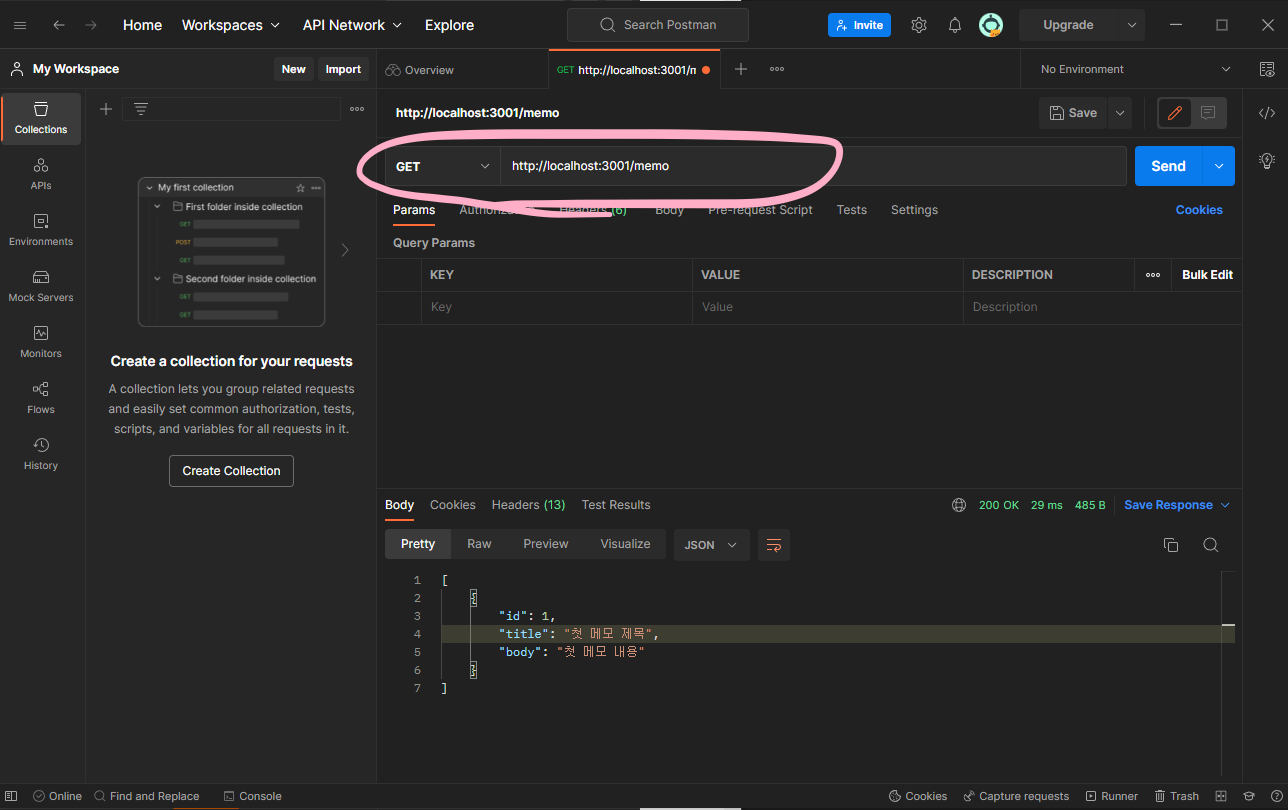This screenshot has height=810, width=1288.
Task: Search within the response body
Action: point(1211,545)
